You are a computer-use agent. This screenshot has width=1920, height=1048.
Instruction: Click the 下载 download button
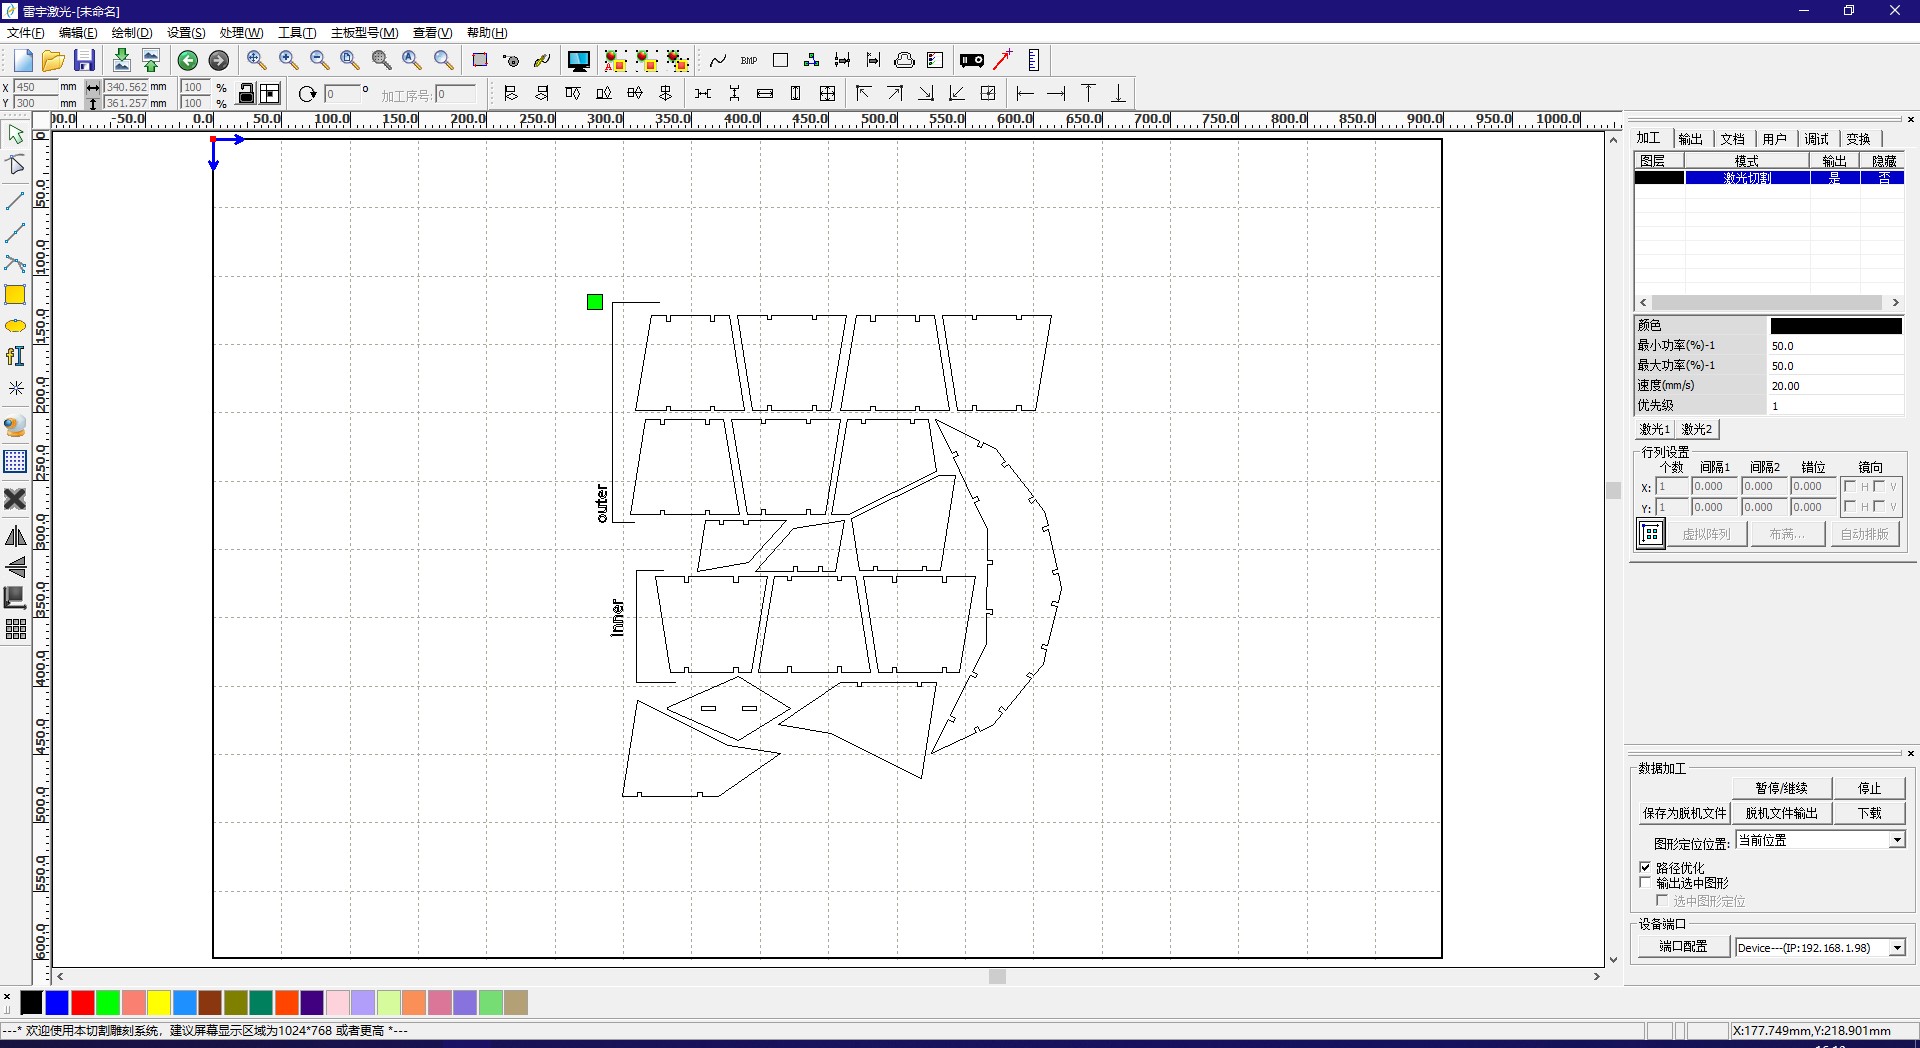(1868, 813)
